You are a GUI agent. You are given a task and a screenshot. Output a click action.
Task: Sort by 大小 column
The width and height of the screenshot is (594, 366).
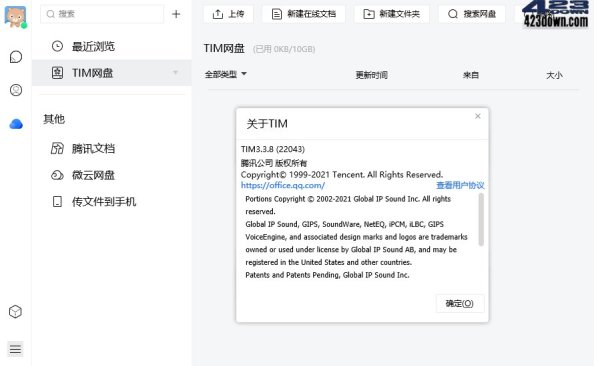pos(554,75)
